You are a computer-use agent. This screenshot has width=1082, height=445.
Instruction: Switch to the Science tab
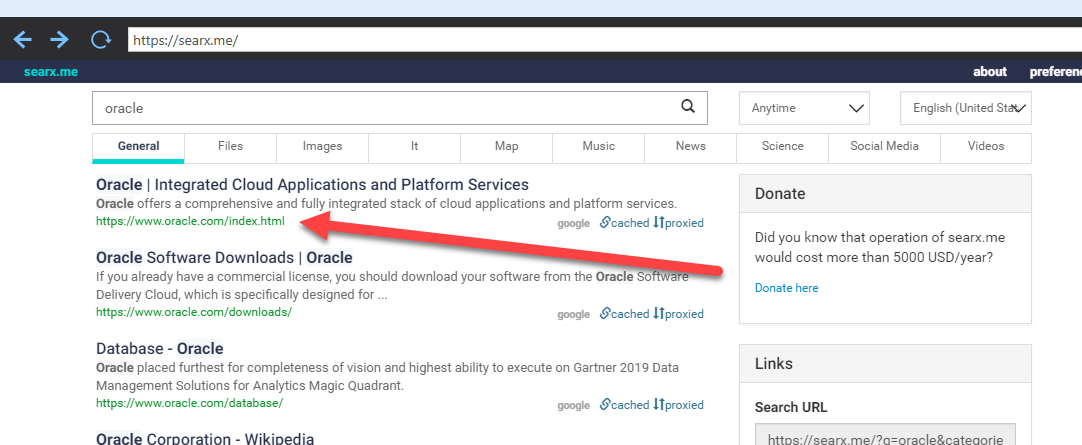tap(783, 146)
